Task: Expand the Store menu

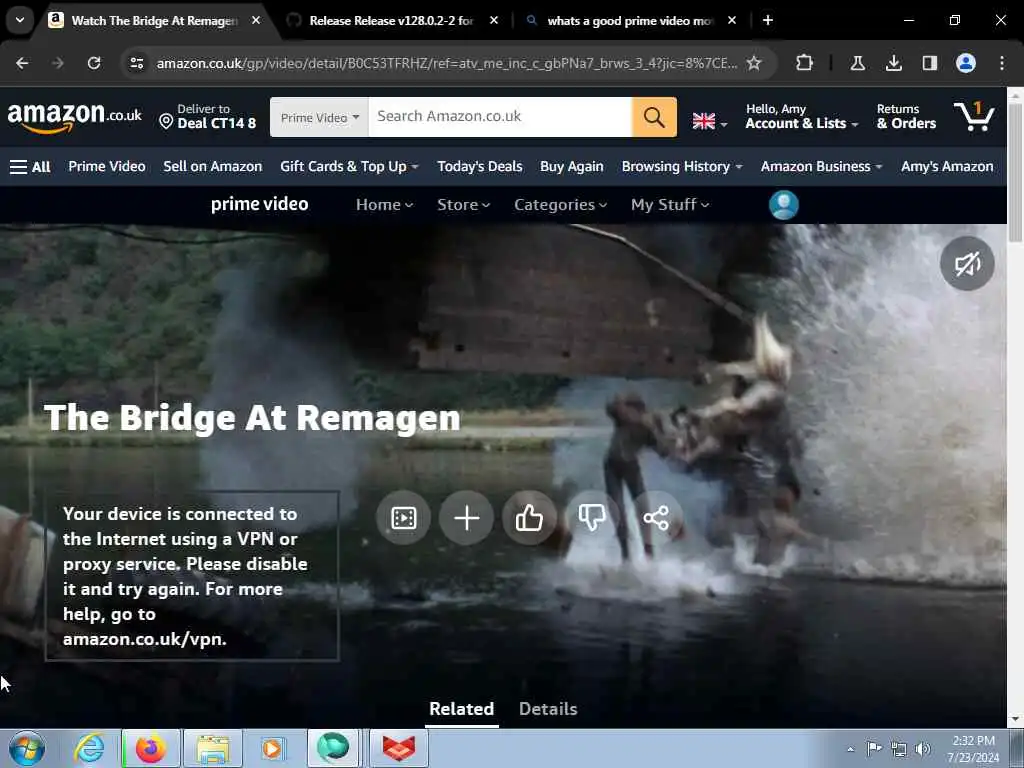Action: click(x=463, y=205)
